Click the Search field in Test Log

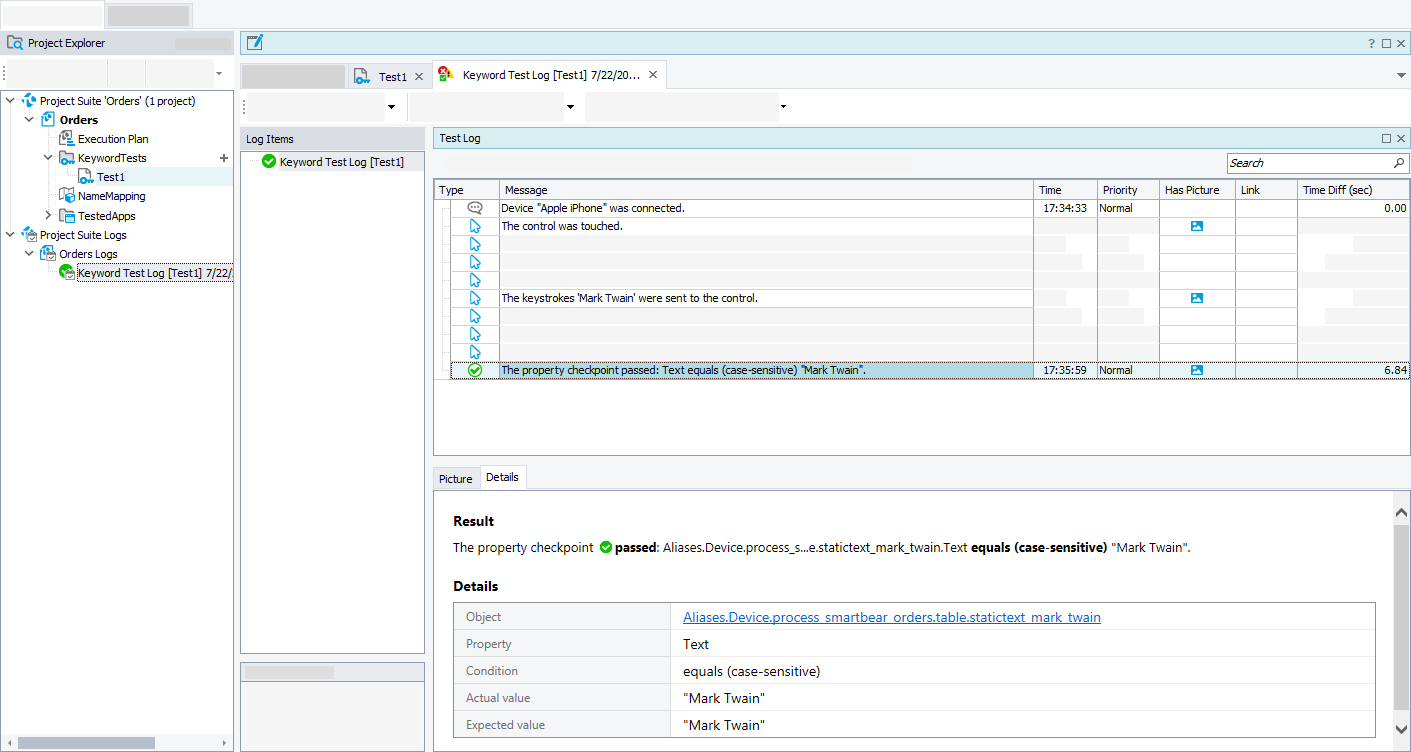[x=1308, y=163]
